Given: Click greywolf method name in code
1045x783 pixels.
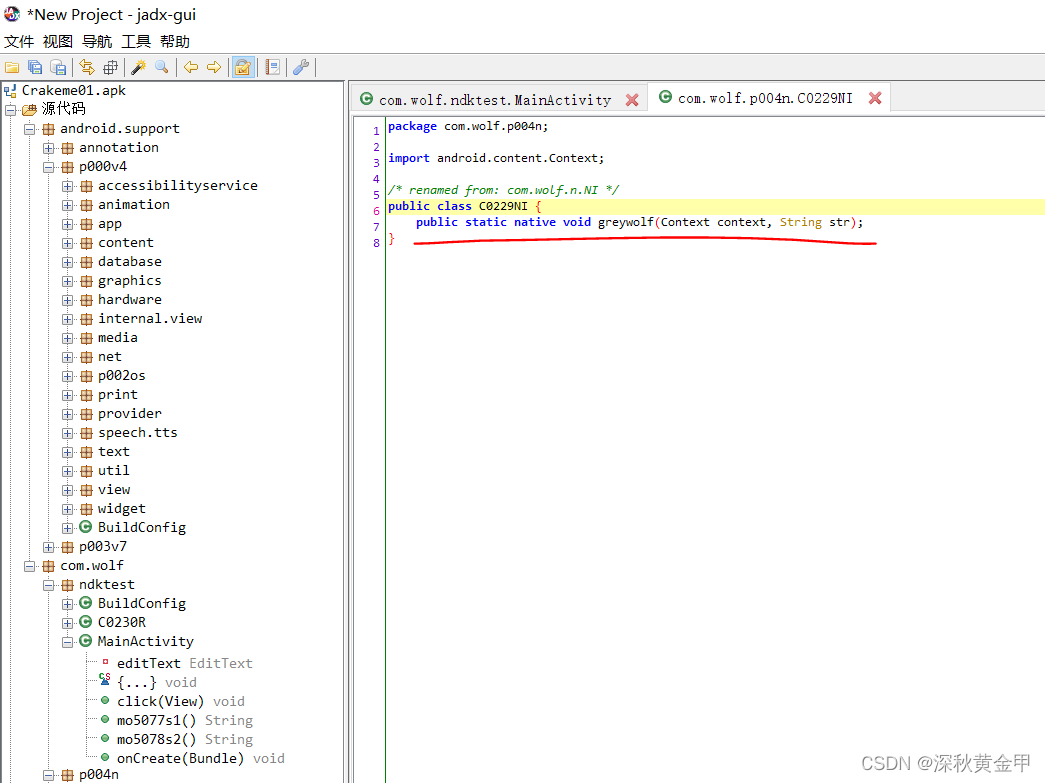Looking at the screenshot, I should click(x=626, y=223).
